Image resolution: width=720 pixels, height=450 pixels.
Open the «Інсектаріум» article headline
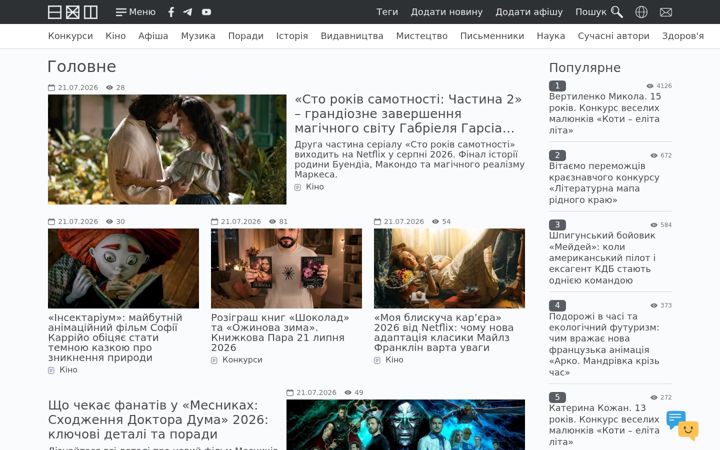[x=115, y=338]
